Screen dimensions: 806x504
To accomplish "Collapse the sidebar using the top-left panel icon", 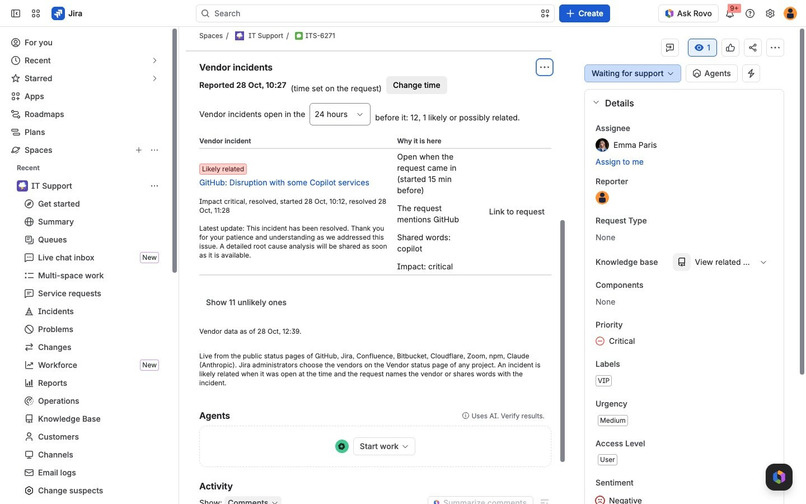I will [x=15, y=13].
